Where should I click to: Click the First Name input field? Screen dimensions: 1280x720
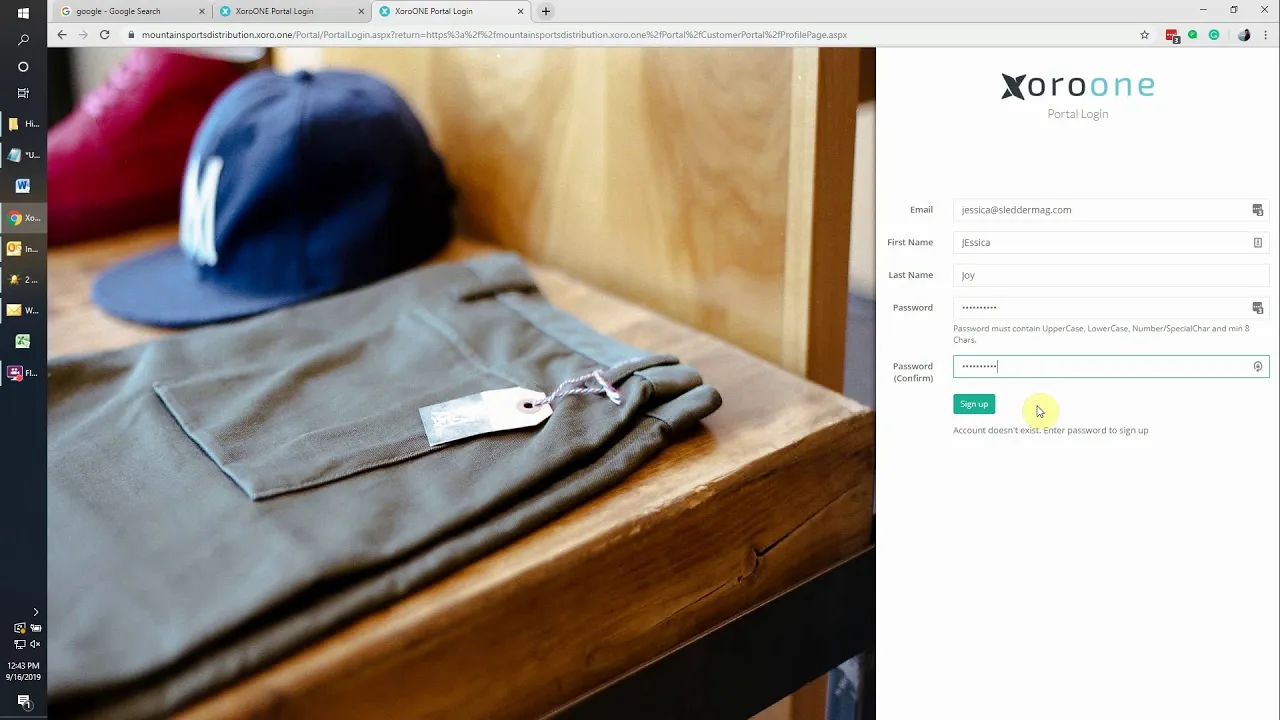tap(1111, 242)
